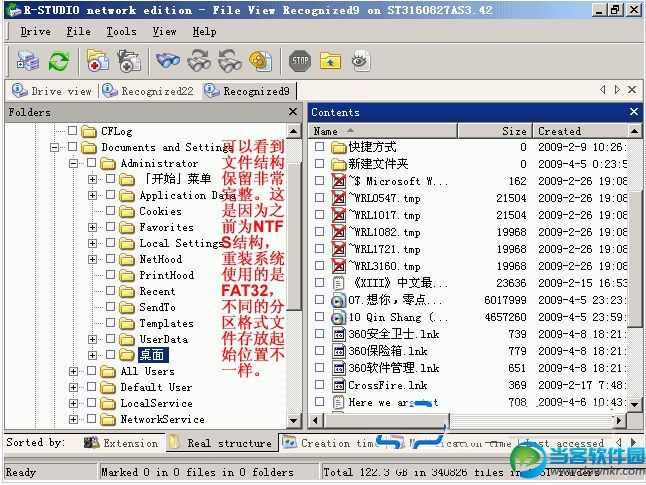
Task: Sort by Creation time
Action: coord(330,443)
